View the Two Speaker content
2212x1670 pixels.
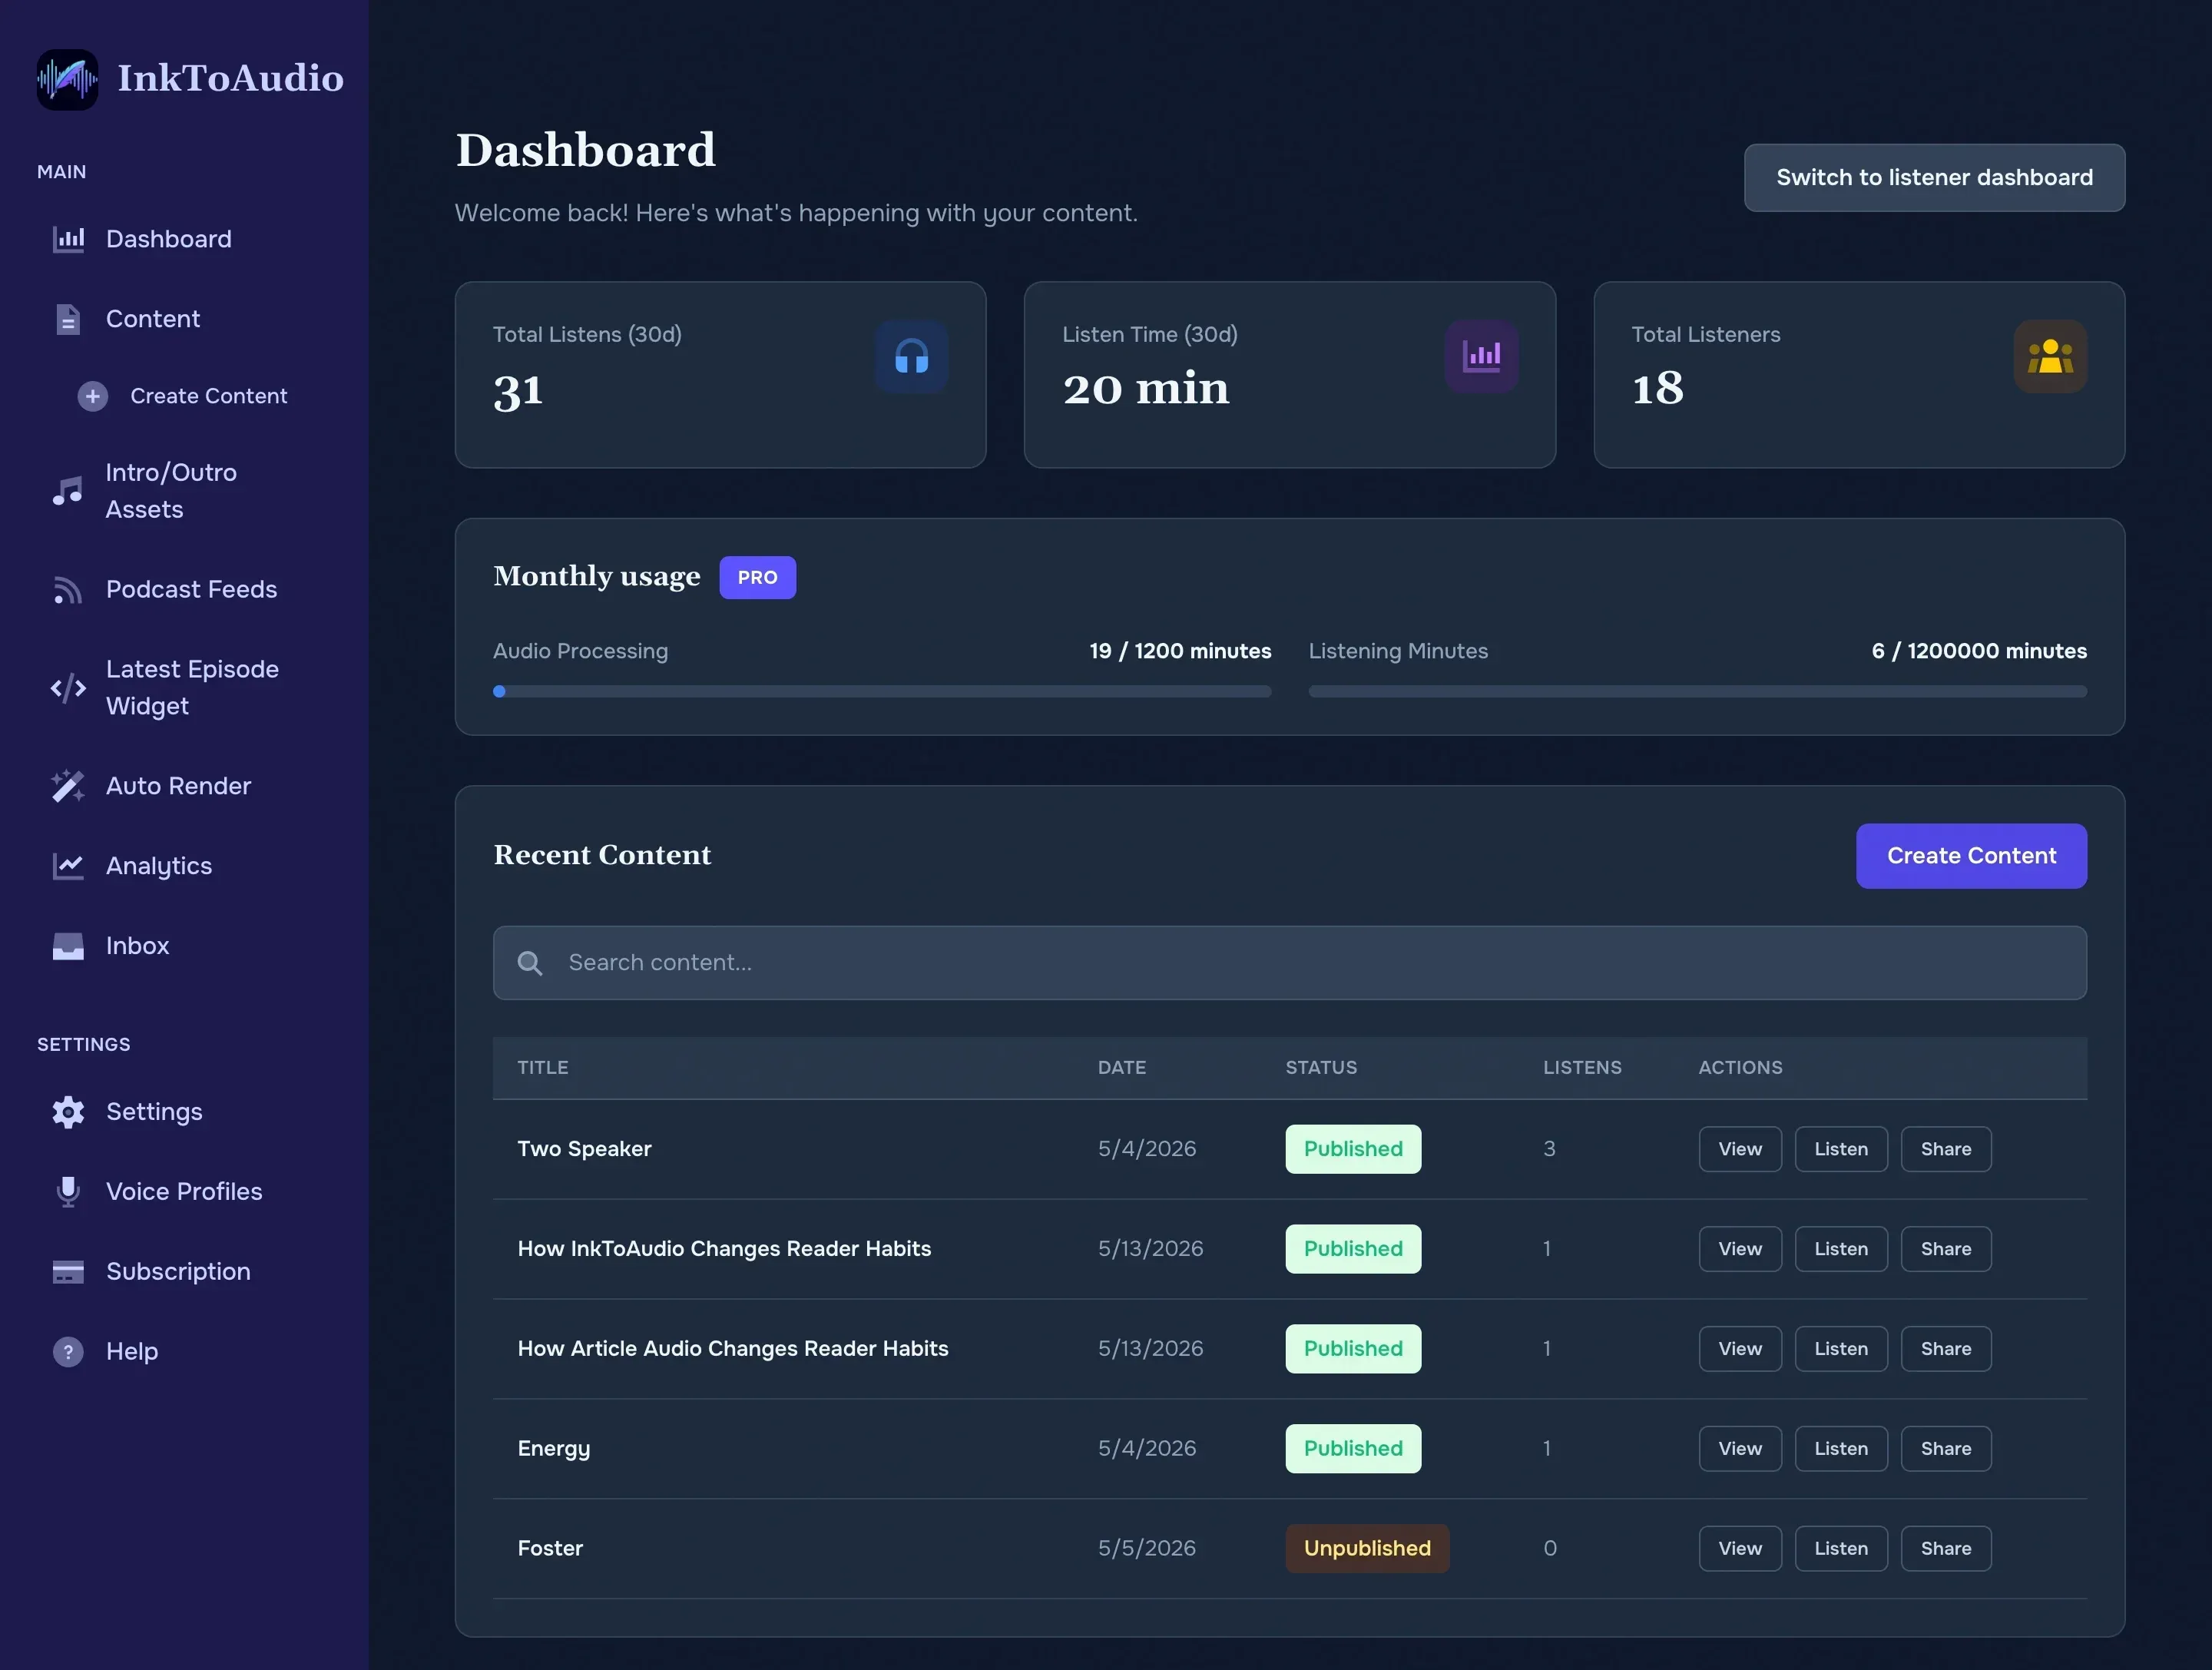pos(1740,1149)
